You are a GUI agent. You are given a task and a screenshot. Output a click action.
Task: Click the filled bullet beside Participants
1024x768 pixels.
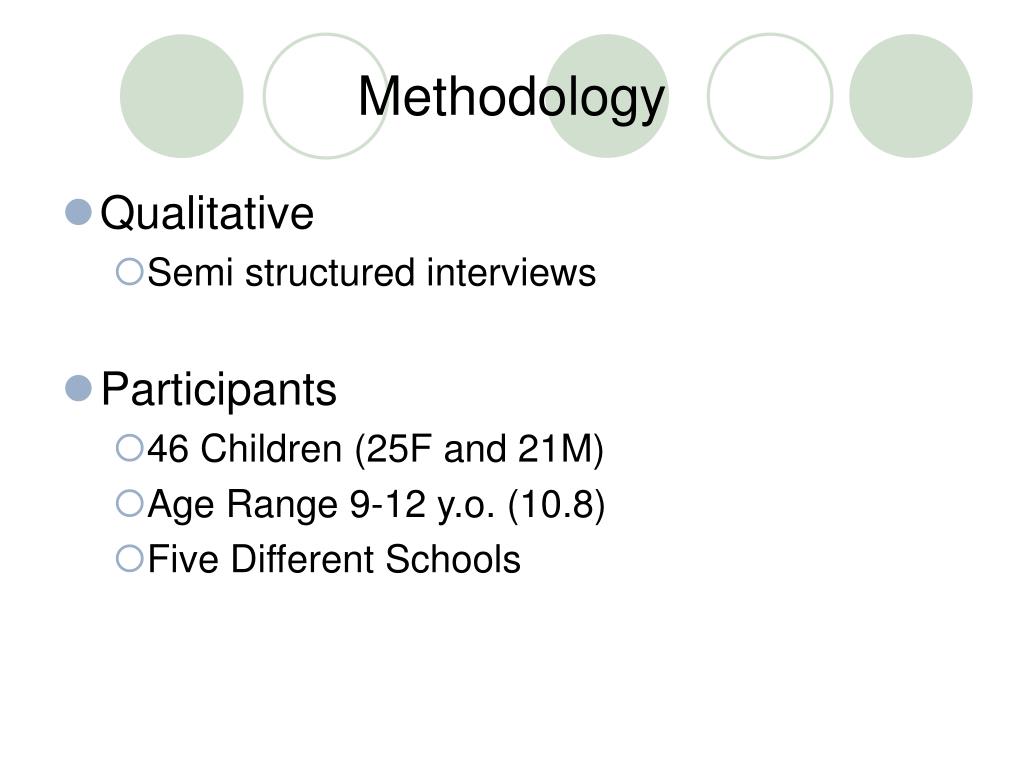pyautogui.click(x=78, y=389)
